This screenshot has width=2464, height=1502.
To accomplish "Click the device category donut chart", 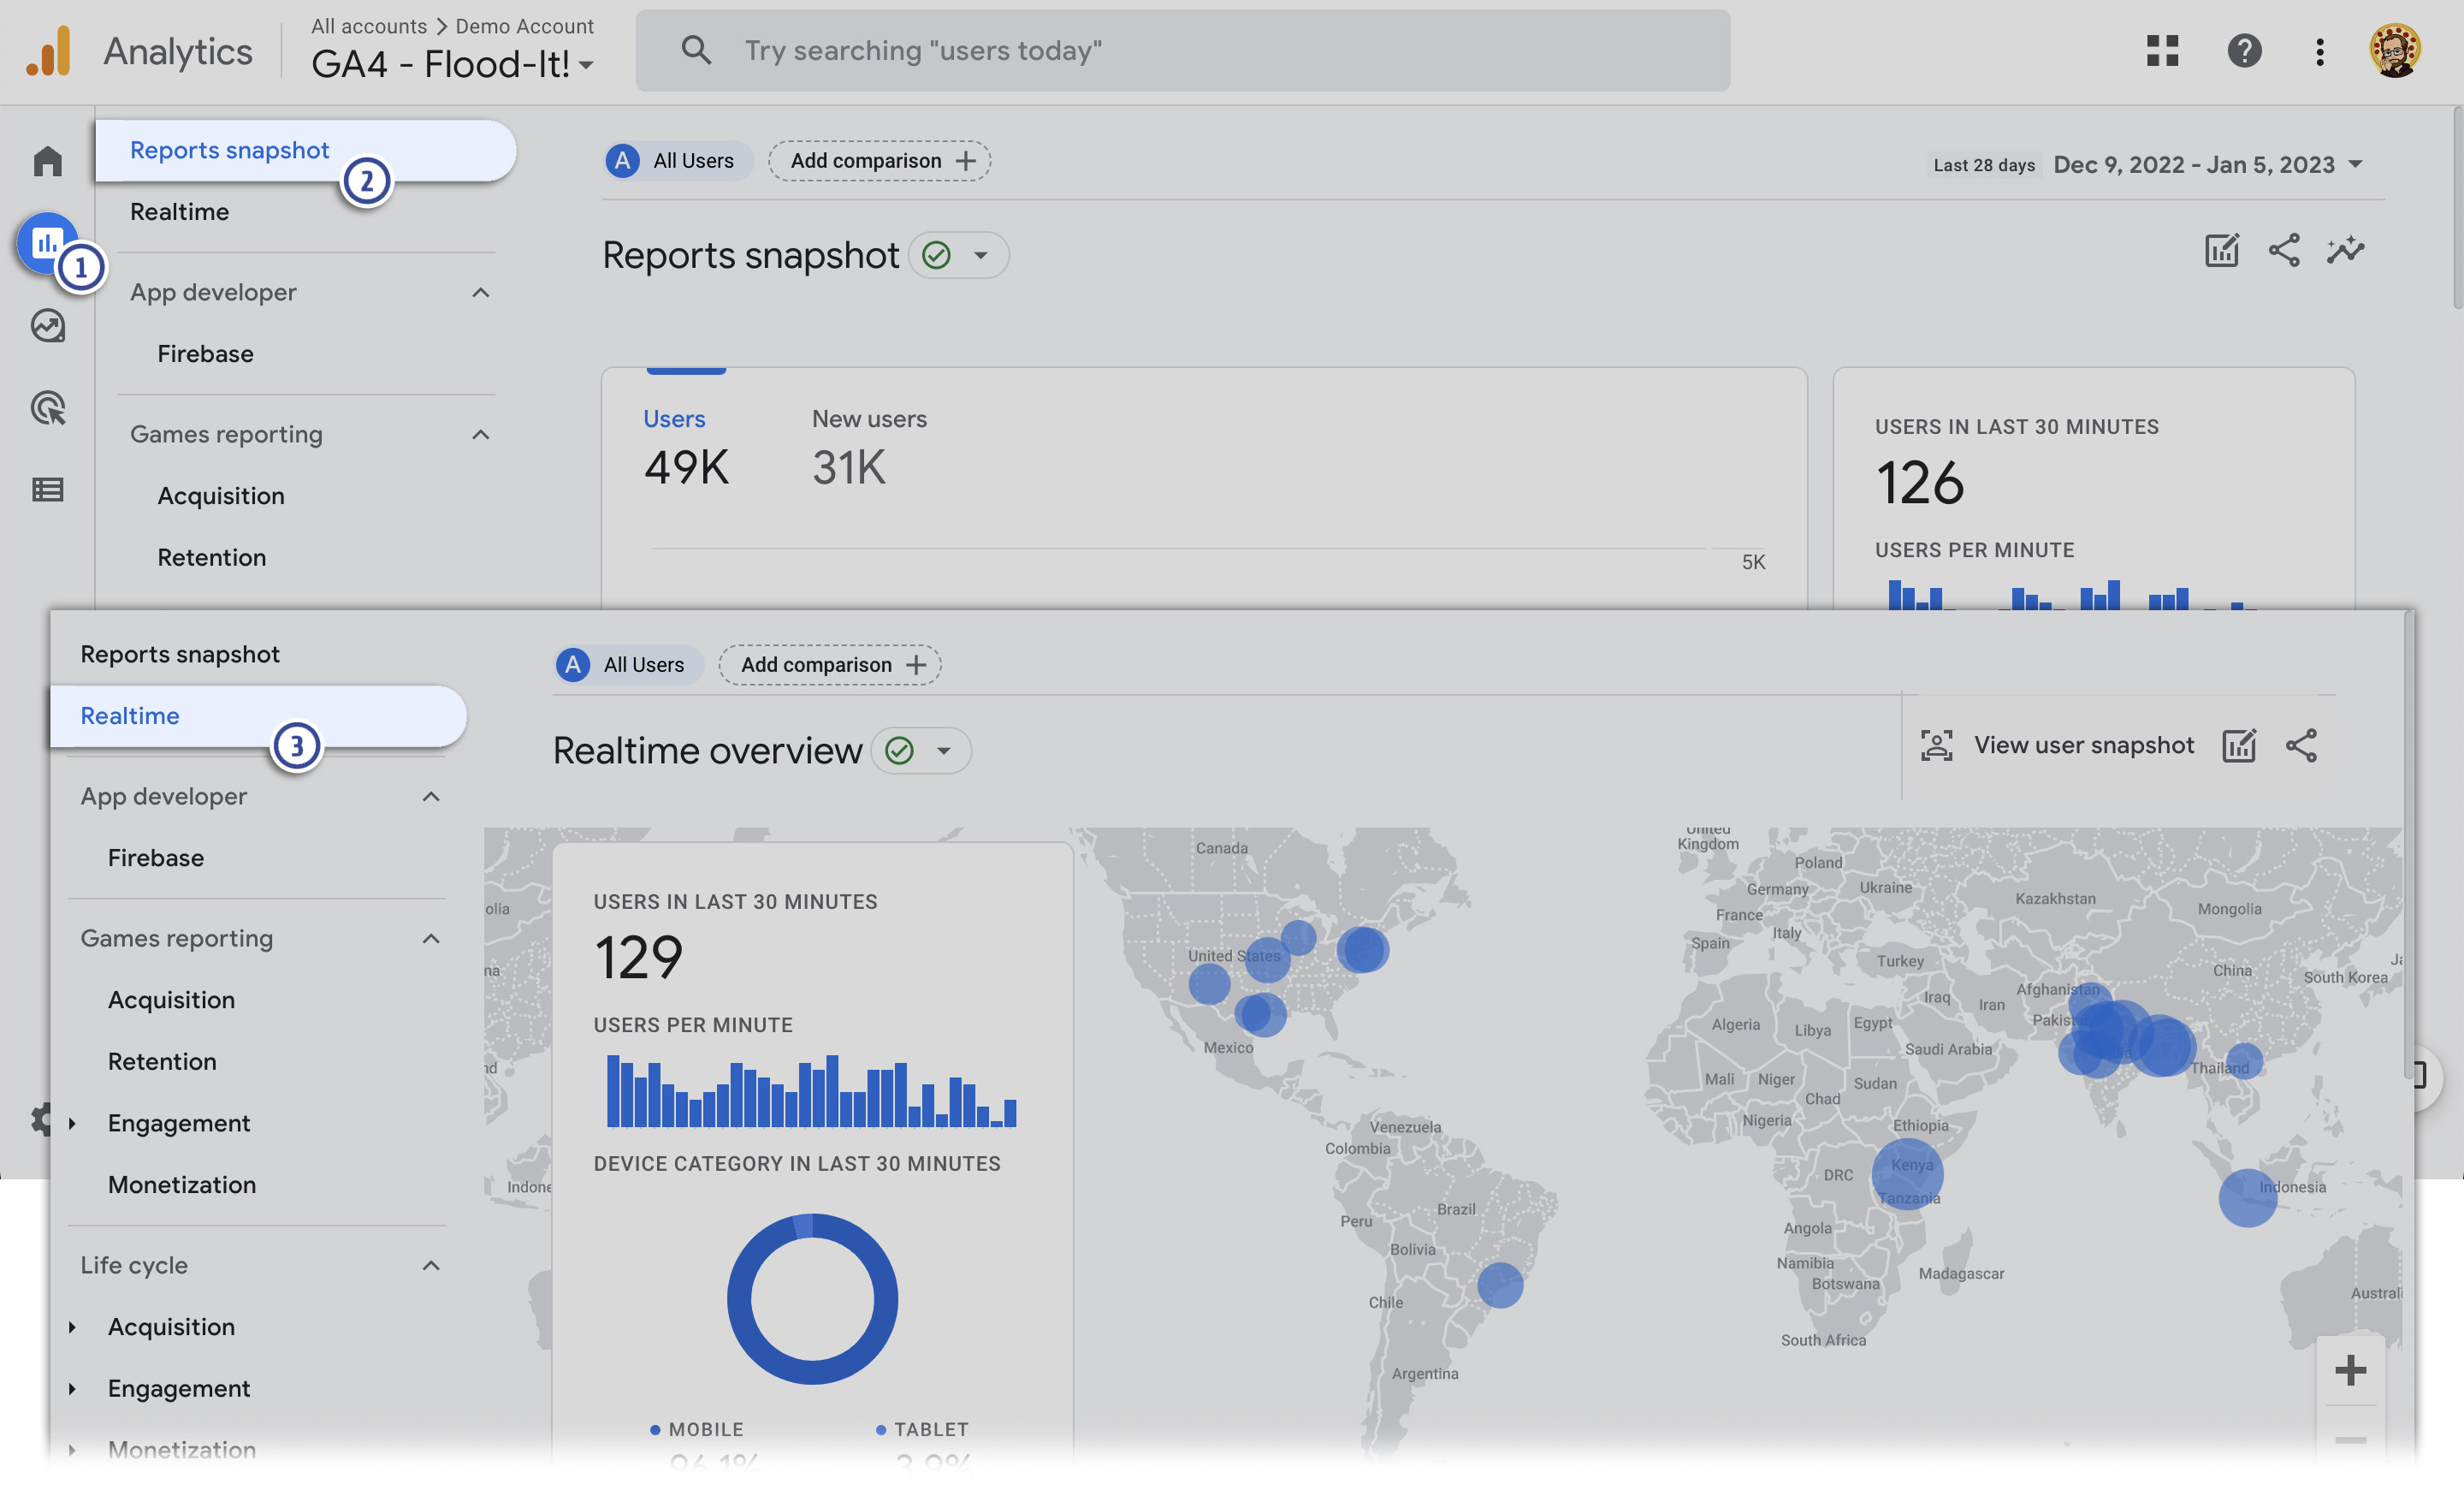I will (812, 1299).
